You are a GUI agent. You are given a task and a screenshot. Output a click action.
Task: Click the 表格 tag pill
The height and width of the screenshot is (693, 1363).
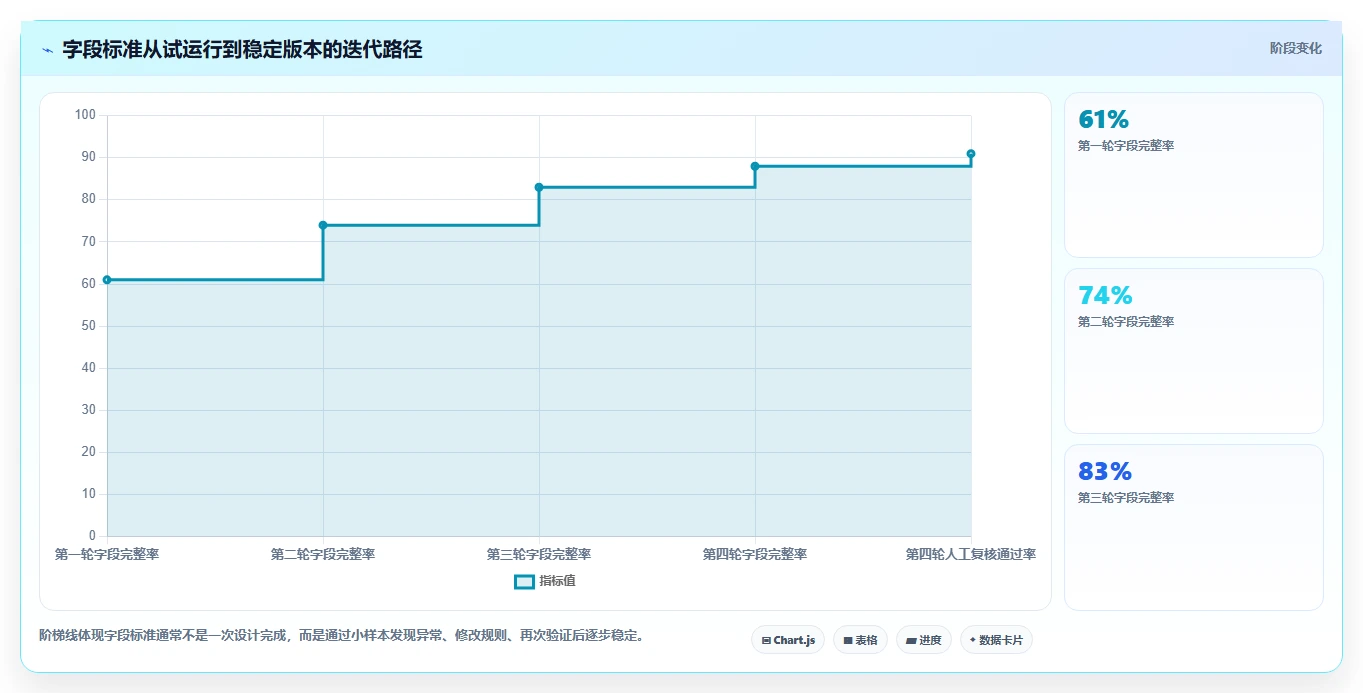click(860, 640)
